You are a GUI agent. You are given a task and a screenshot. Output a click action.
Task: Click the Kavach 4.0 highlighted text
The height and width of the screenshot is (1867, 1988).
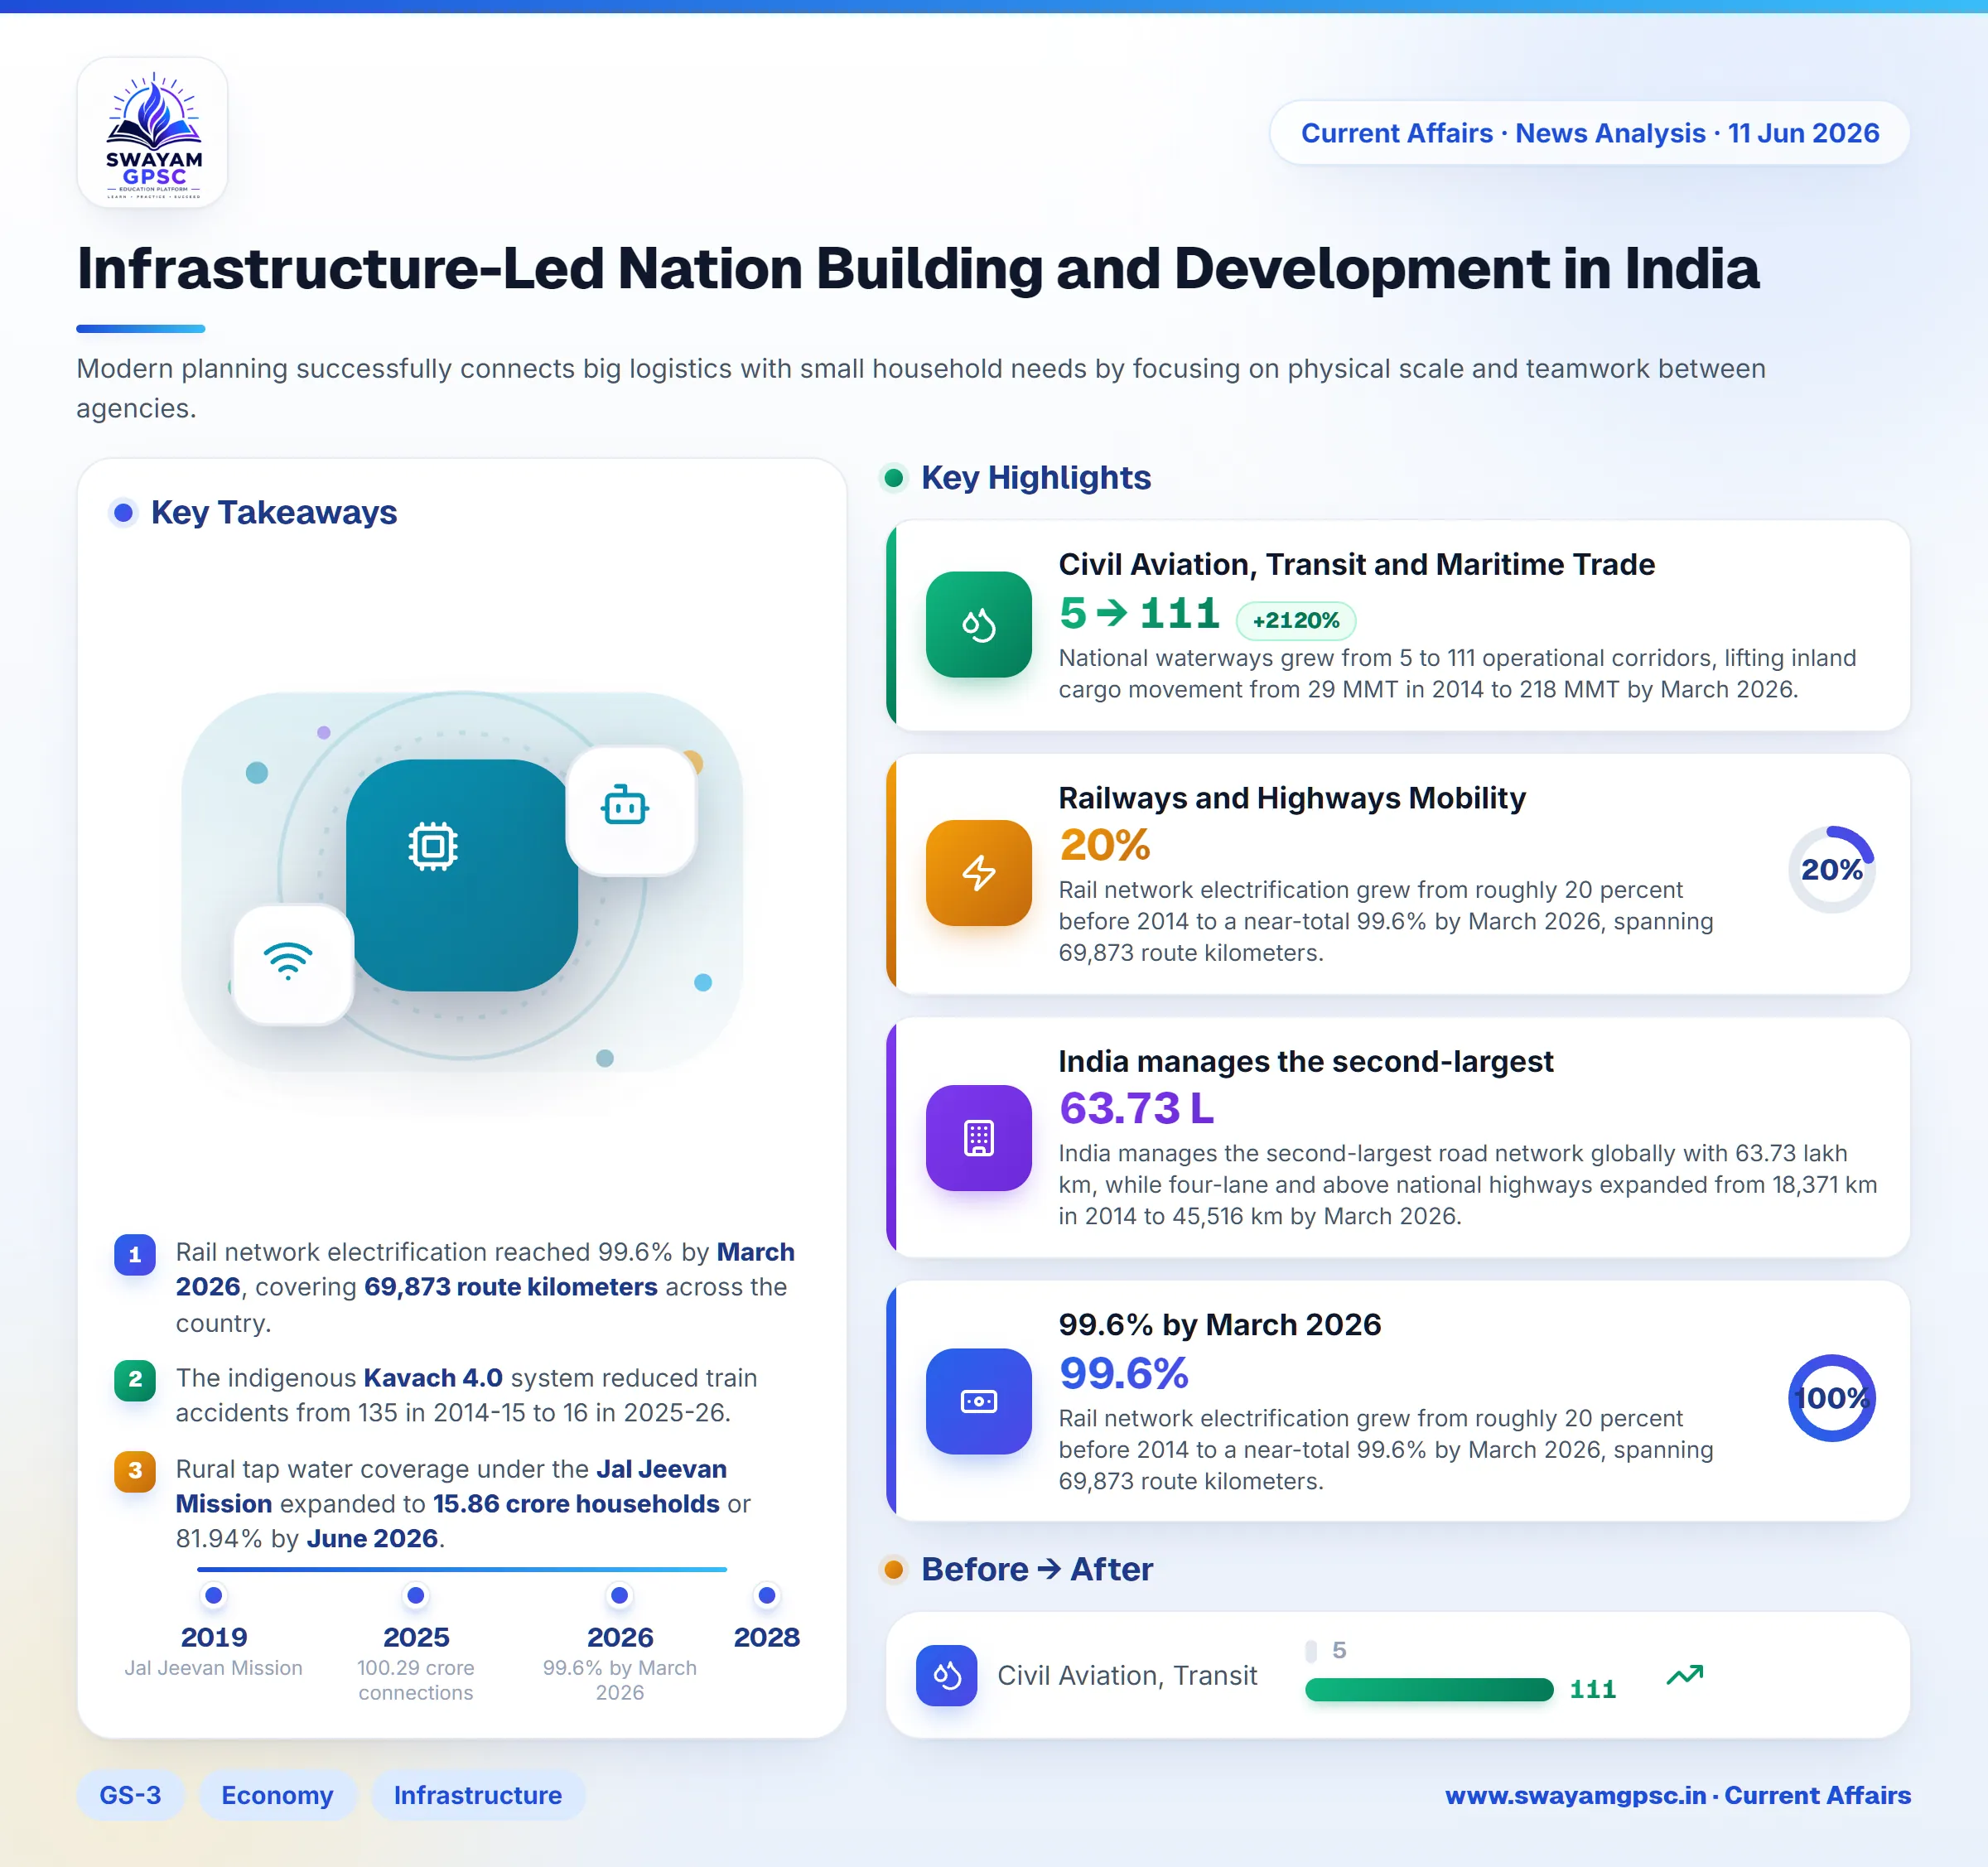433,1378
